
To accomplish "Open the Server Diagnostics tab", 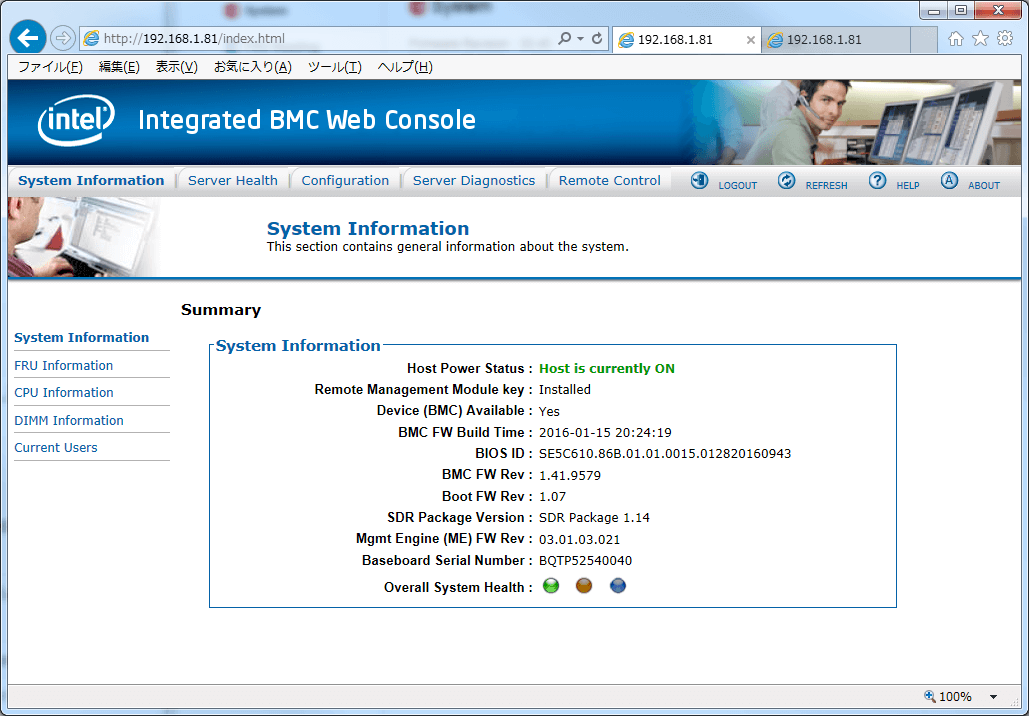I will point(474,180).
